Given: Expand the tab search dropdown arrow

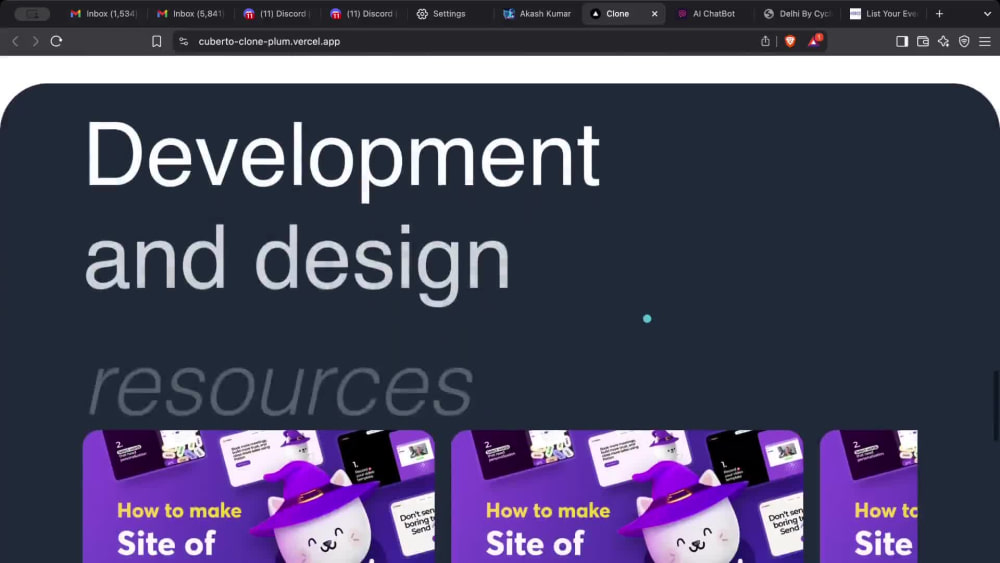Looking at the screenshot, I should click(x=987, y=13).
